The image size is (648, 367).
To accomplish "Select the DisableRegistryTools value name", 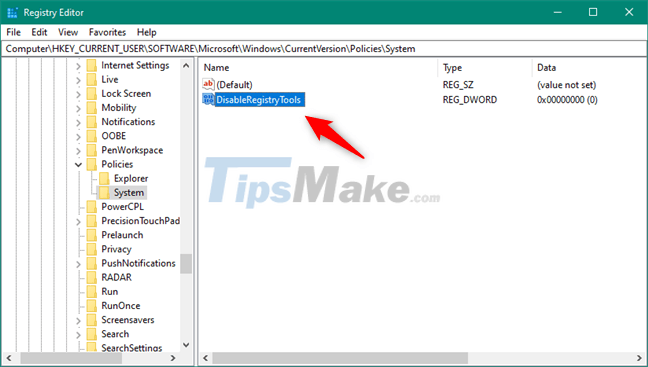I will (x=260, y=100).
